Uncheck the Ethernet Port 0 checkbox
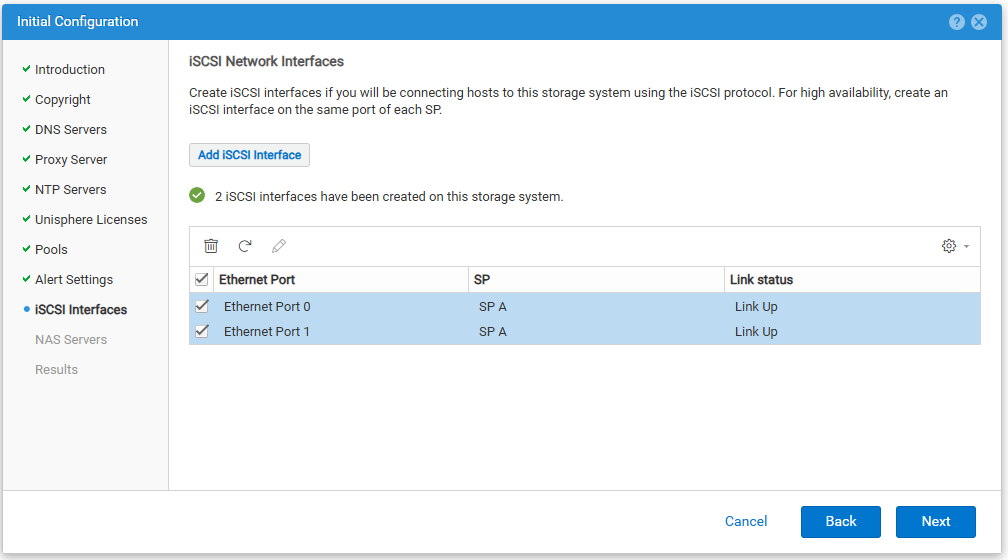This screenshot has height=560, width=1008. [x=202, y=306]
